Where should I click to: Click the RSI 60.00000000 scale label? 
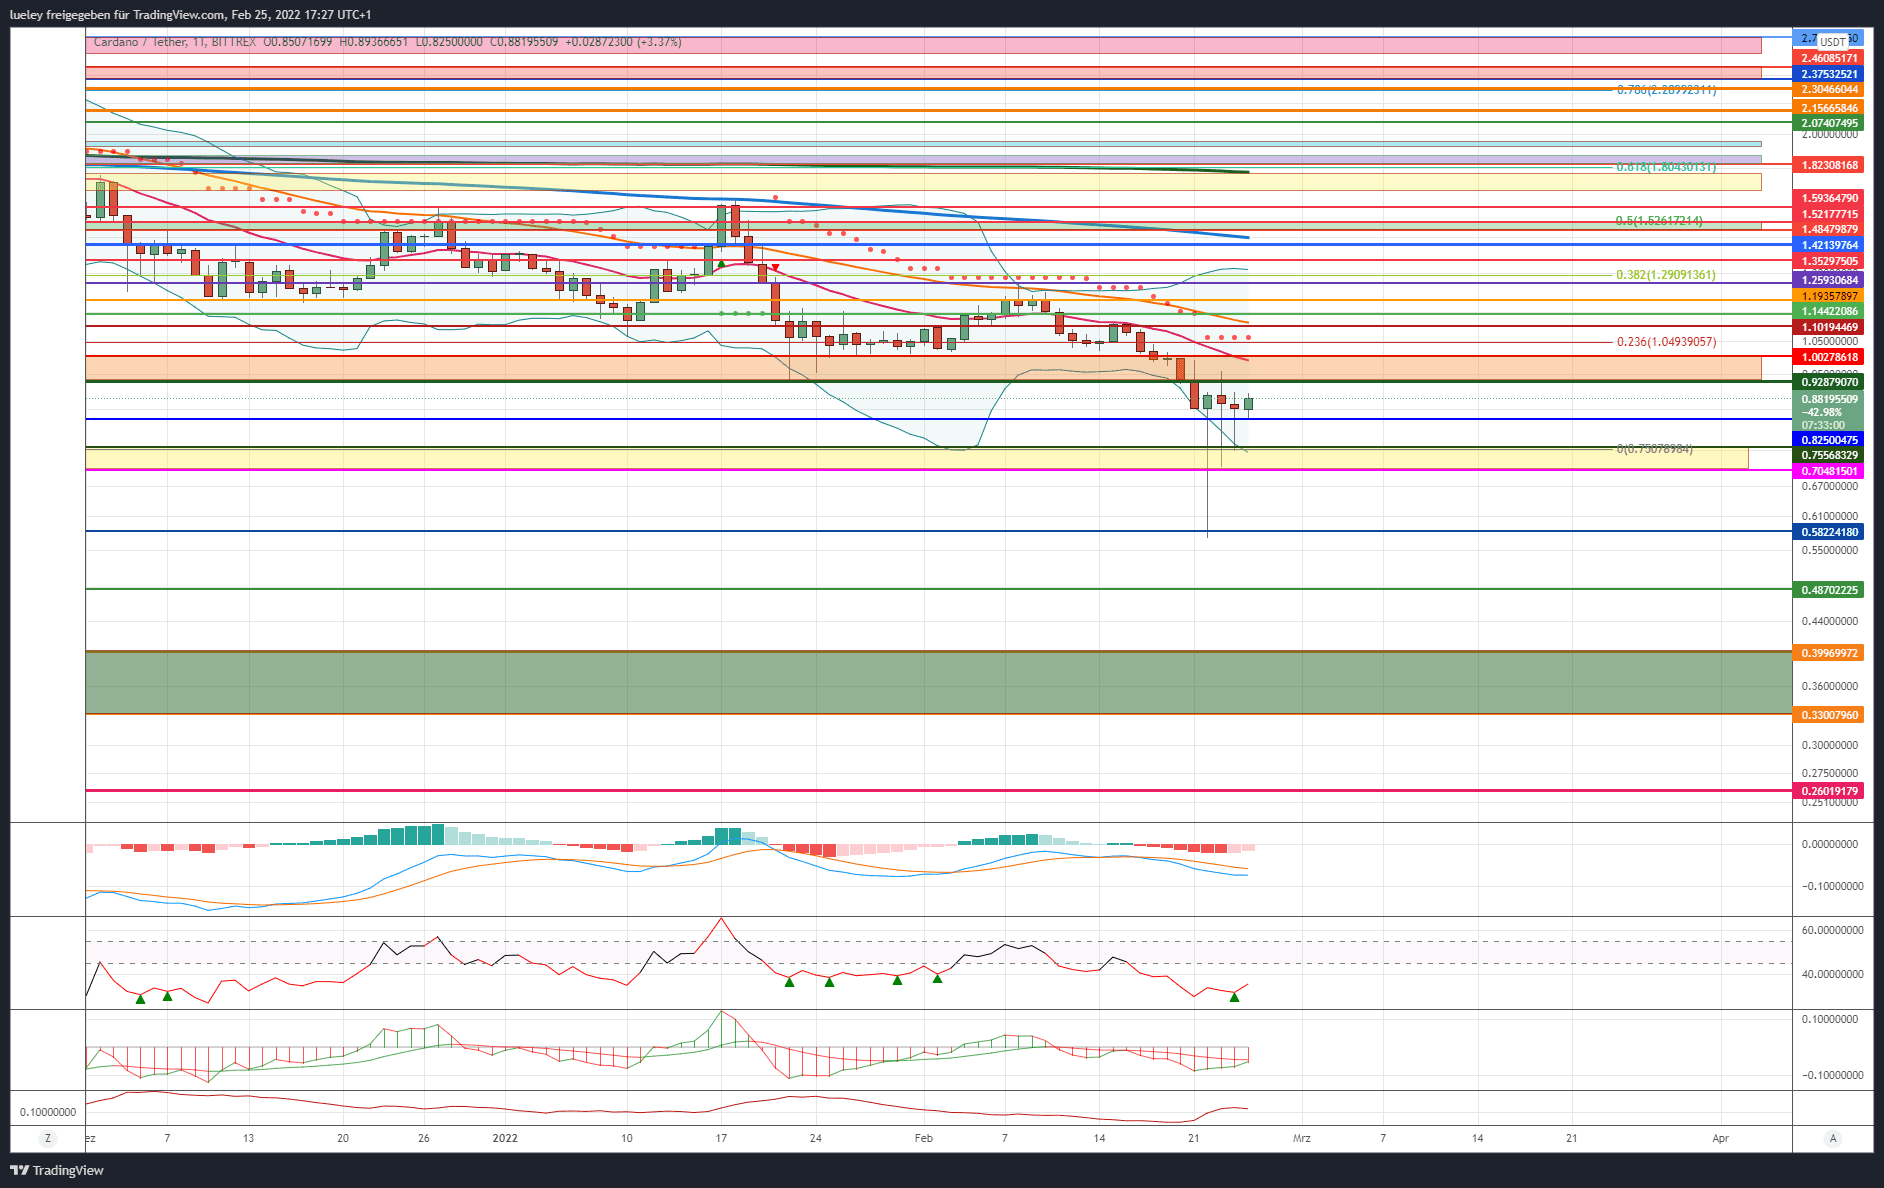(x=1832, y=930)
